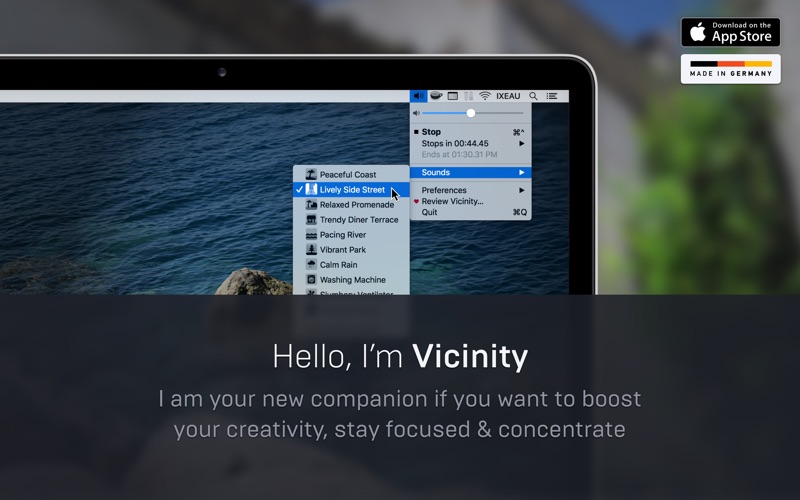Switch sound to Relaxed Promenade
Image resolution: width=800 pixels, height=500 pixels.
[356, 205]
